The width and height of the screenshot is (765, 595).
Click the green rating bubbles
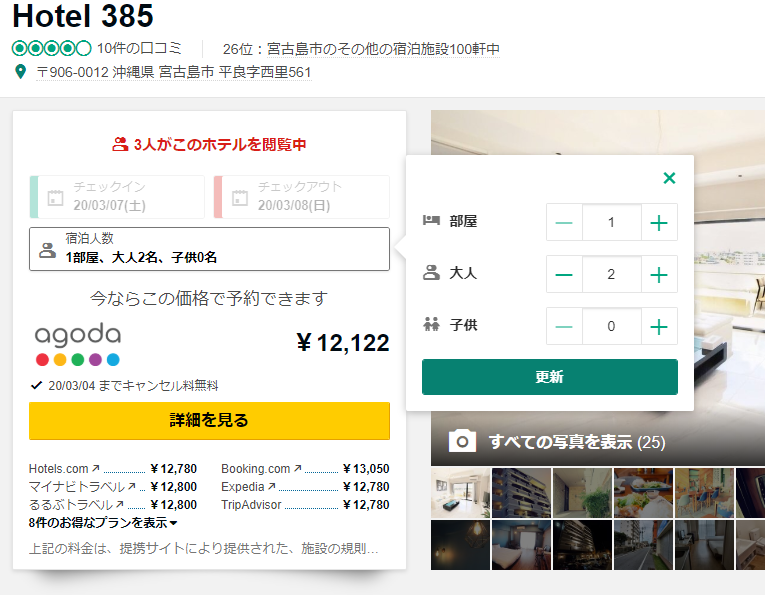[x=51, y=48]
